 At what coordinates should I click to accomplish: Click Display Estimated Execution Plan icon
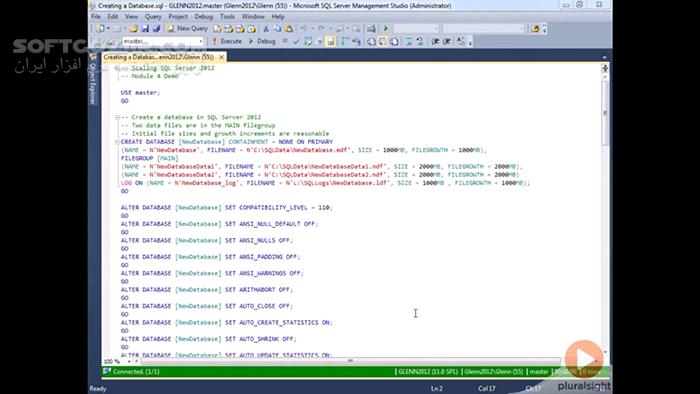pyautogui.click(x=308, y=41)
